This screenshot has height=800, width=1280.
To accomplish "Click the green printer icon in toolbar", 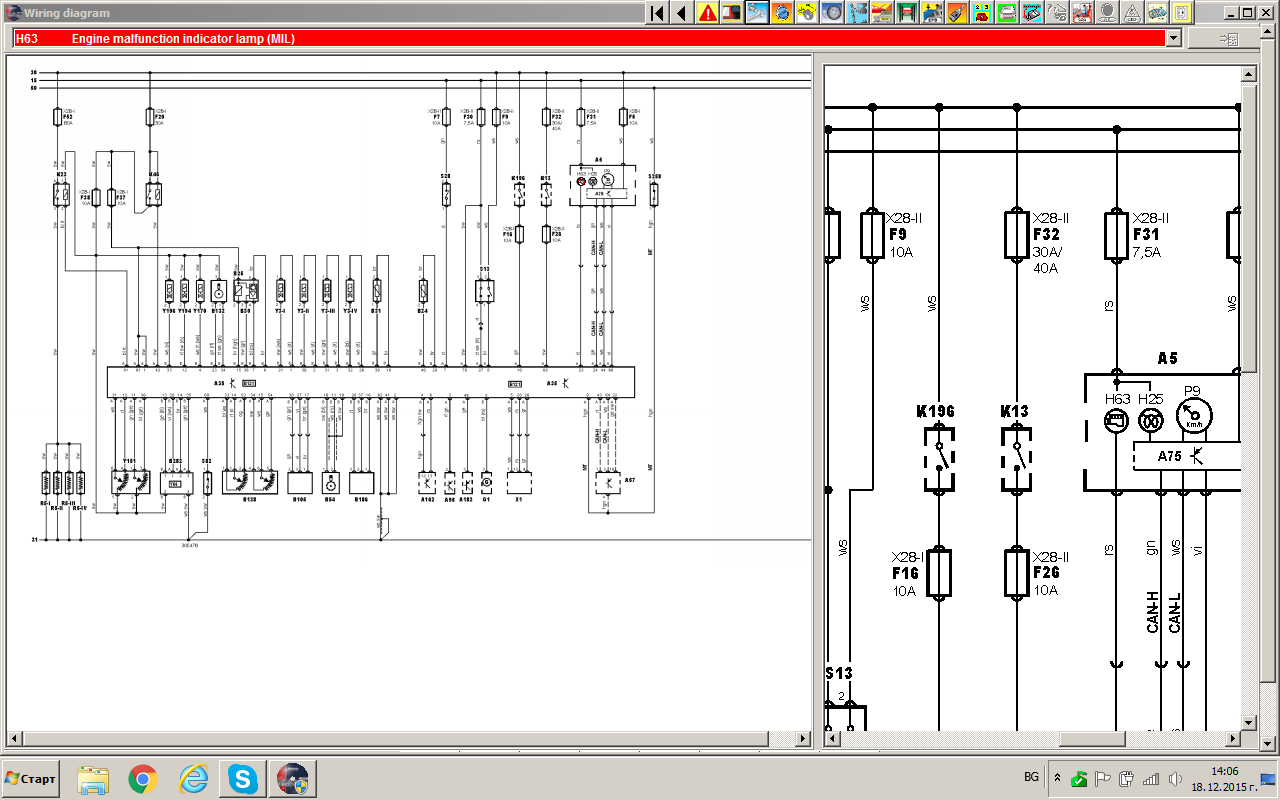I will pos(1007,13).
